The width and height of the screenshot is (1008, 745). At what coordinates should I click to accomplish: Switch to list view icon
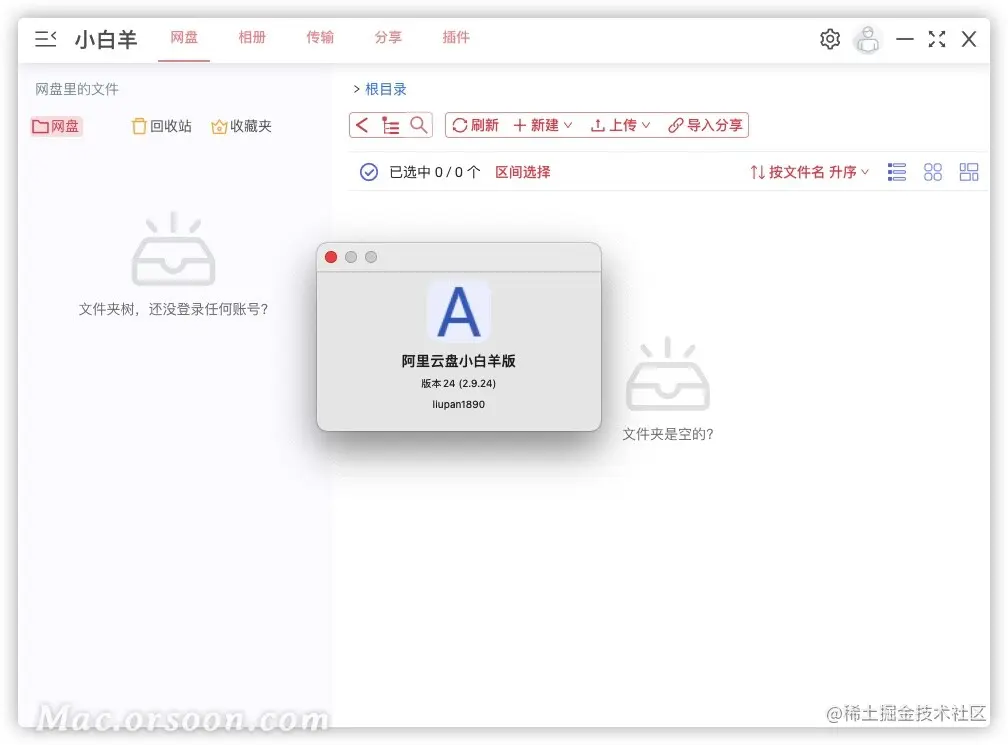click(897, 172)
